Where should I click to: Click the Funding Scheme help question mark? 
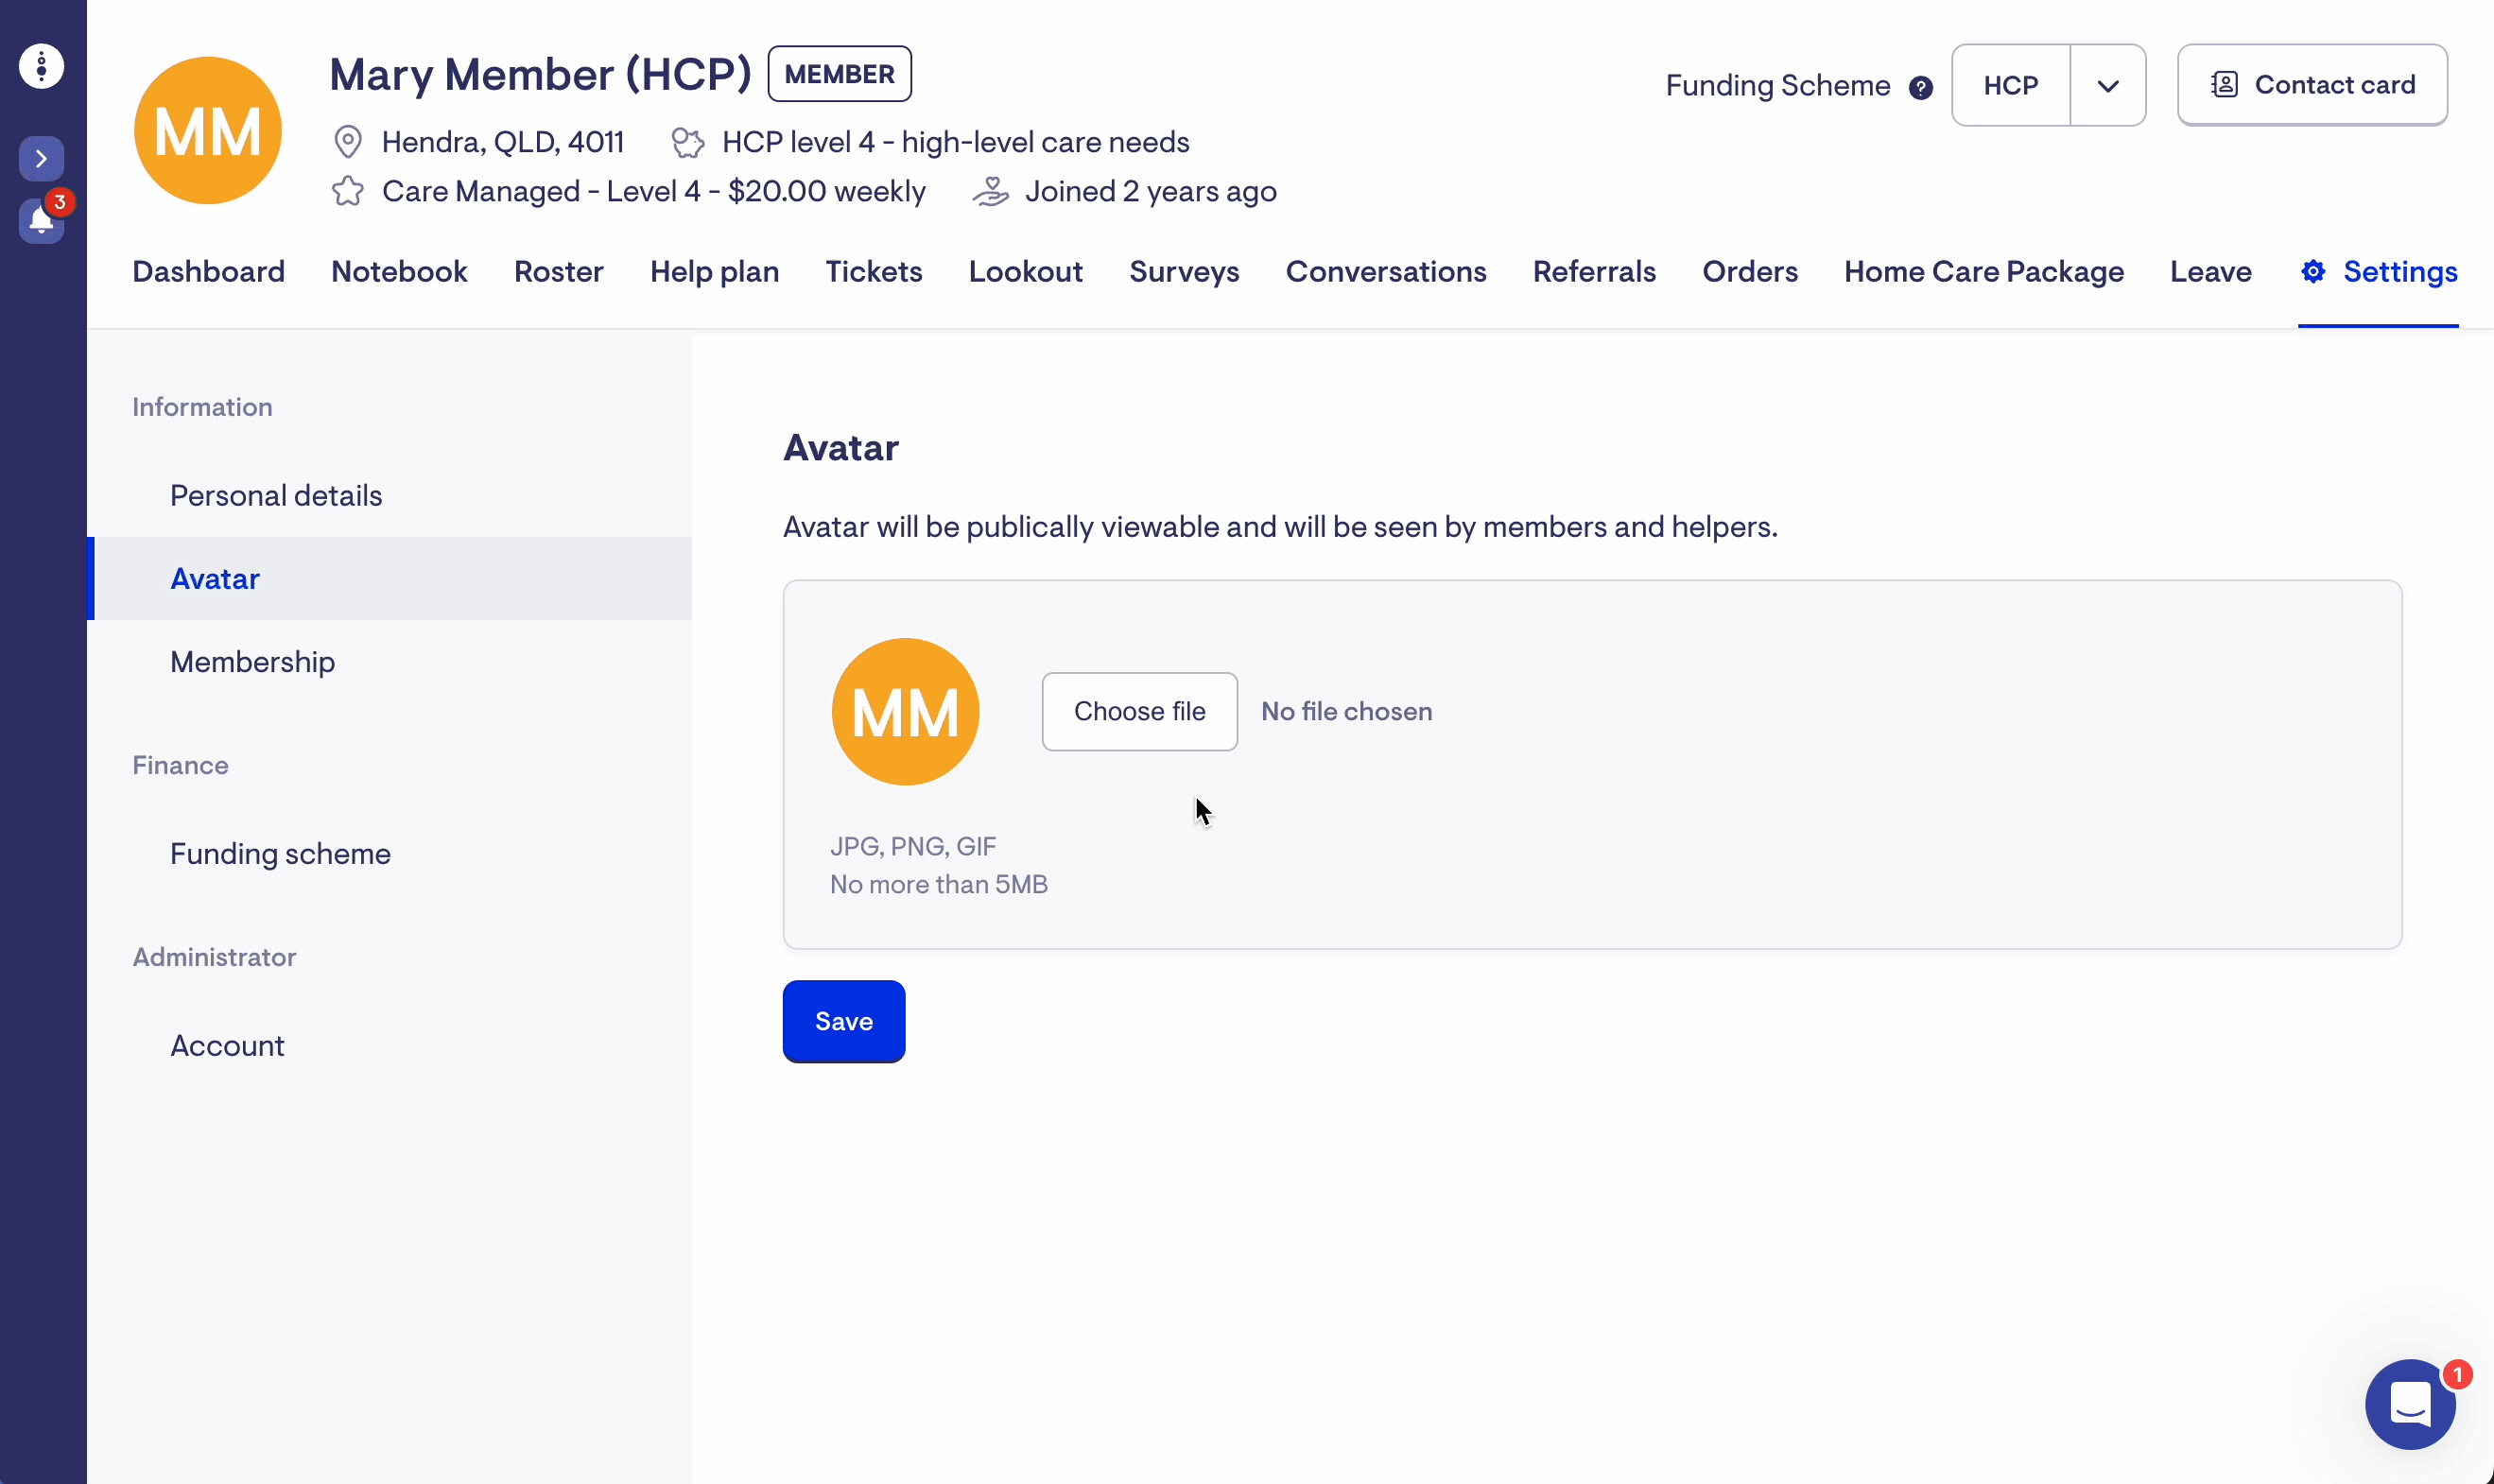pos(1920,88)
